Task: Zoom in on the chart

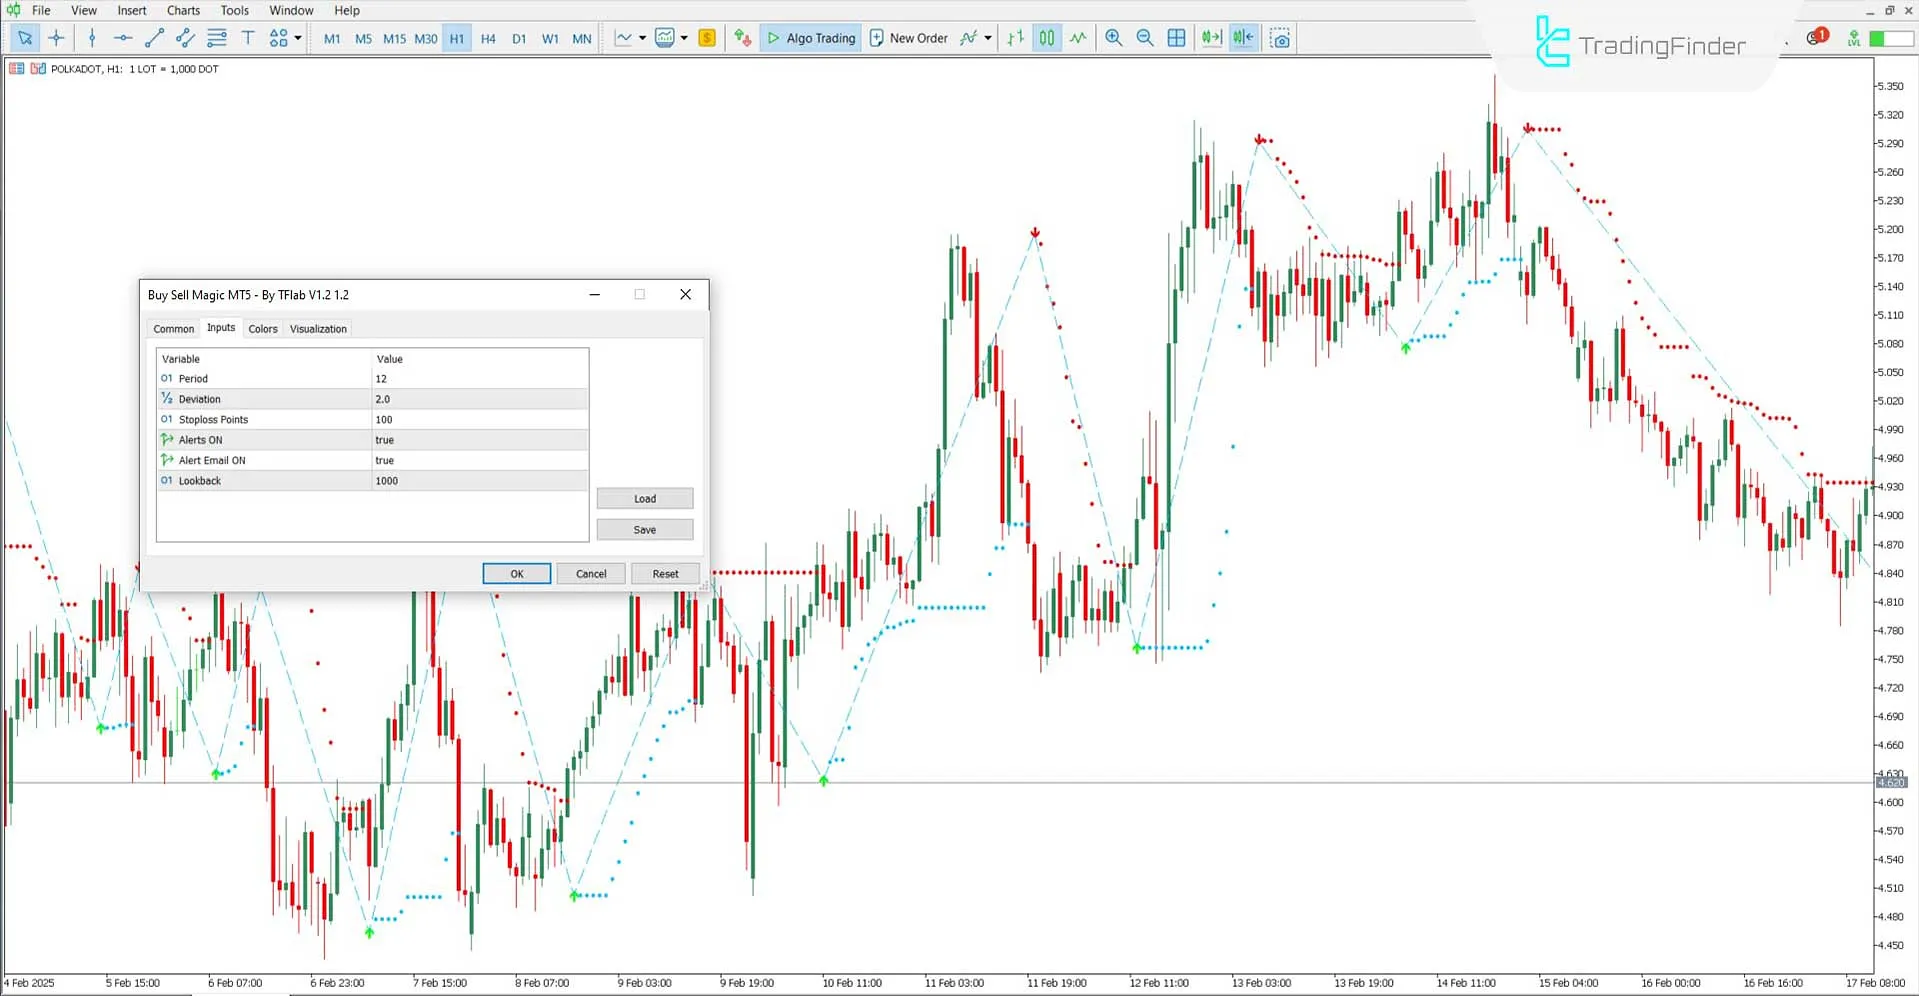Action: coord(1113,38)
